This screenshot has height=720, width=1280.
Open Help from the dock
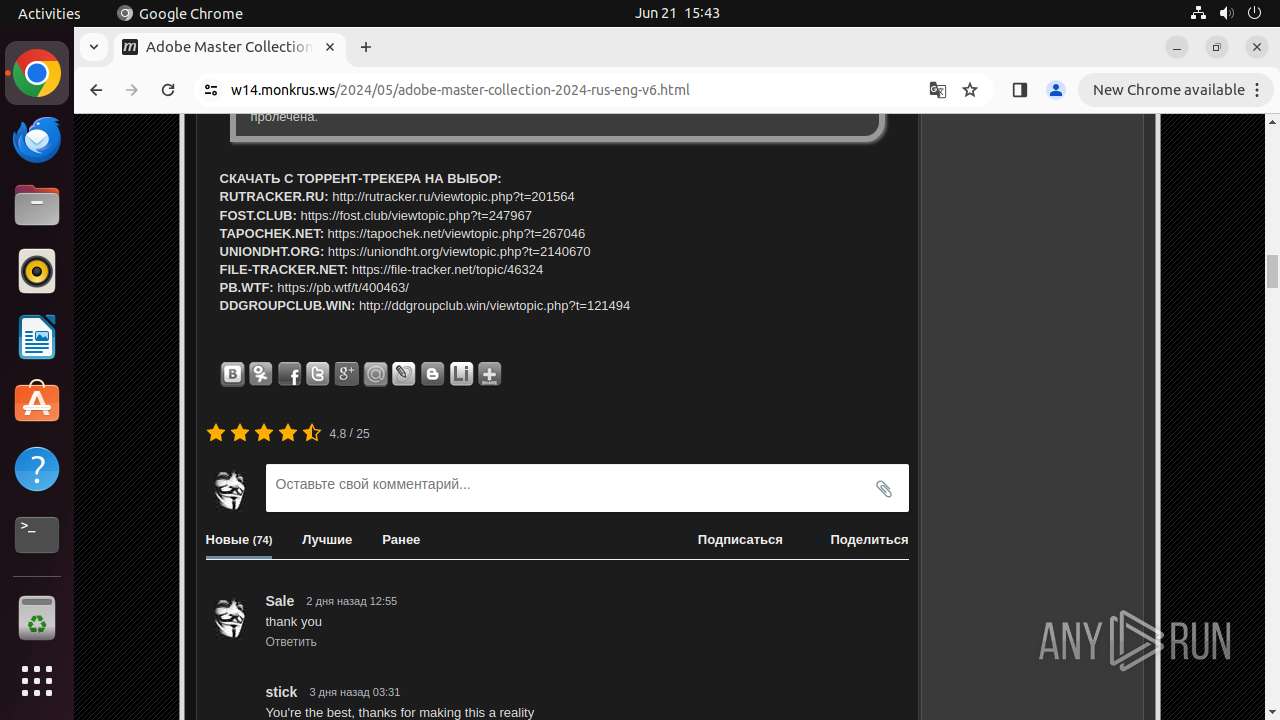[x=37, y=469]
